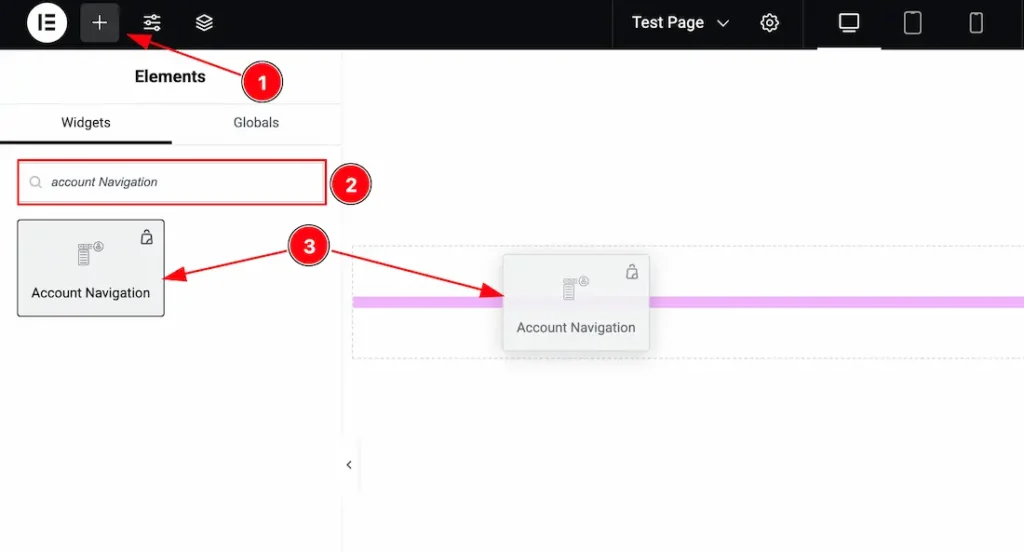1024x552 pixels.
Task: Click the widget search input field
Action: click(x=172, y=182)
